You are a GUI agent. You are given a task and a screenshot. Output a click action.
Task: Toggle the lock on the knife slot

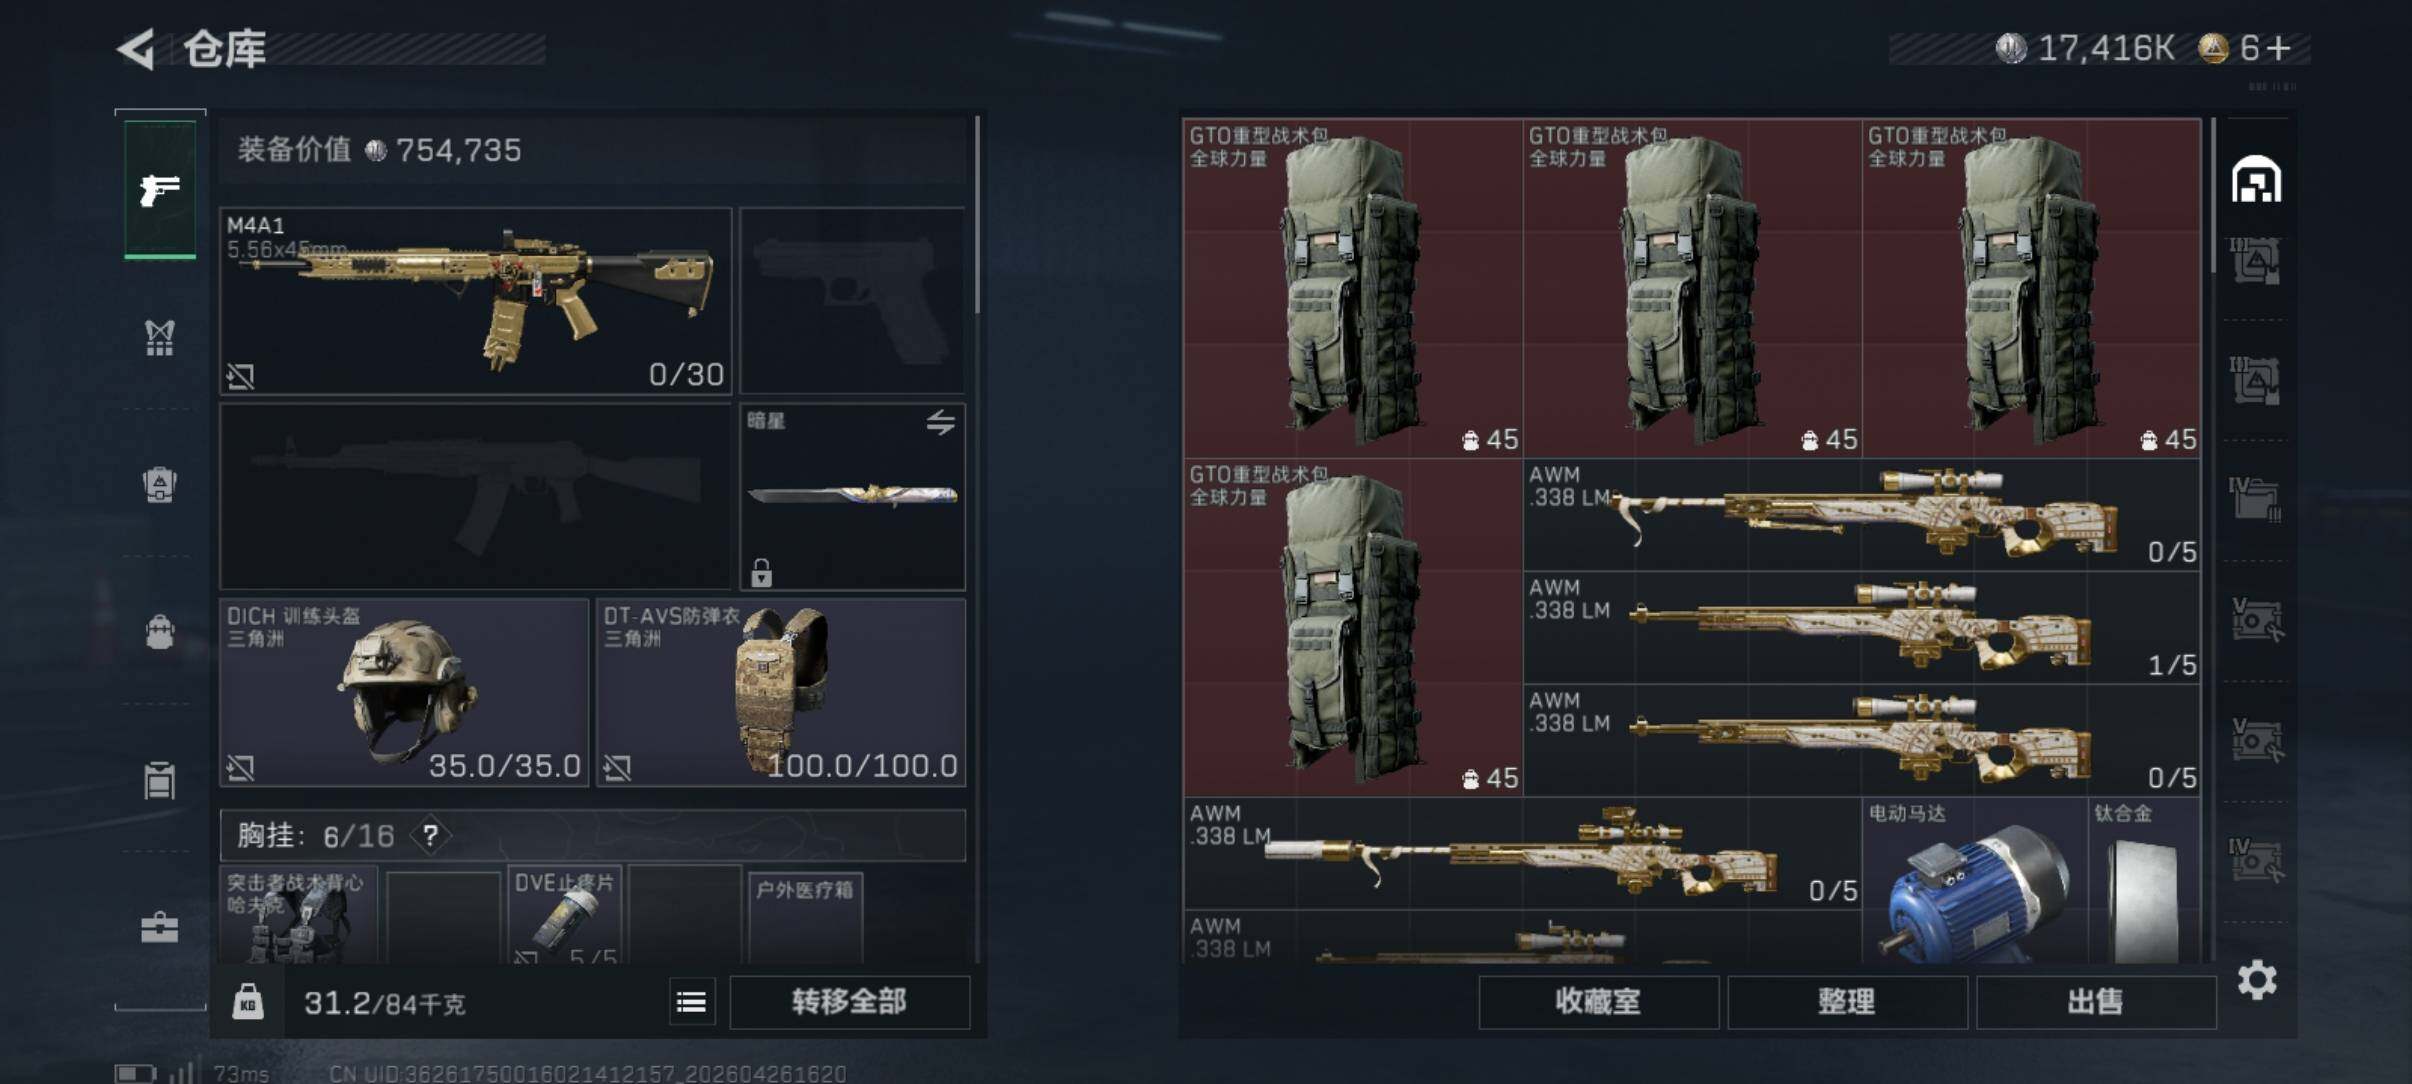[761, 573]
